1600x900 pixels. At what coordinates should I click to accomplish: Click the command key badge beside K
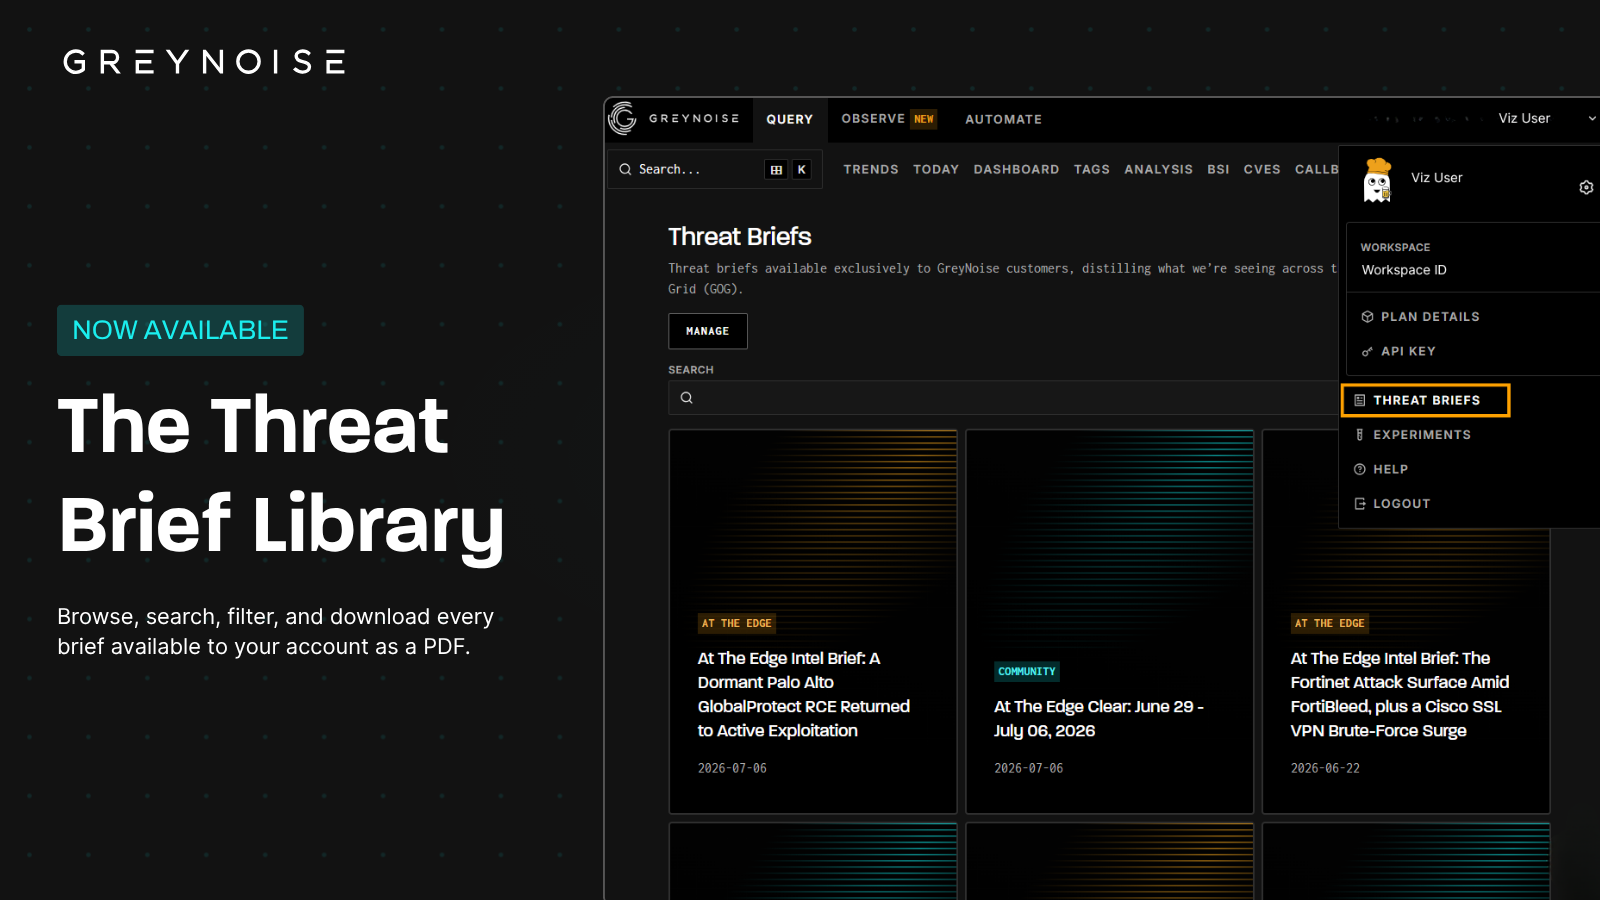coord(776,170)
